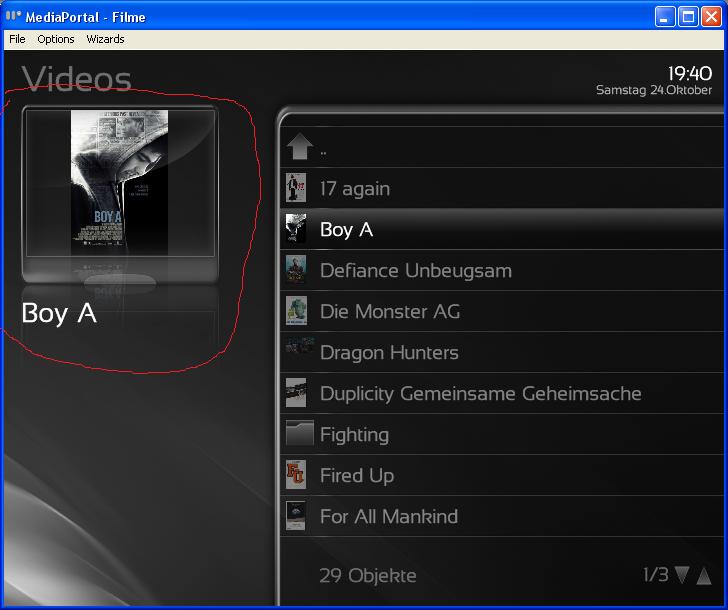
Task: Click the page up triangle arrow
Action: (x=704, y=575)
